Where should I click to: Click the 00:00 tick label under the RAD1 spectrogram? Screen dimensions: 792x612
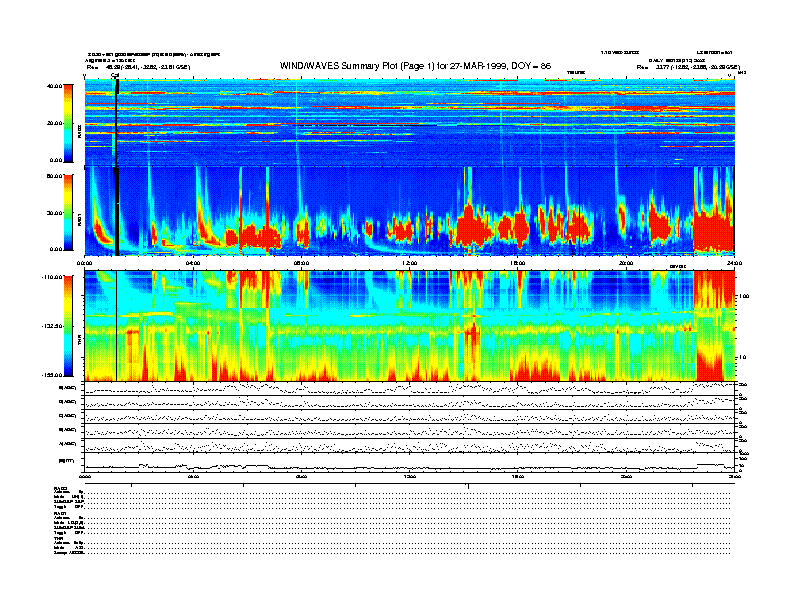84,263
